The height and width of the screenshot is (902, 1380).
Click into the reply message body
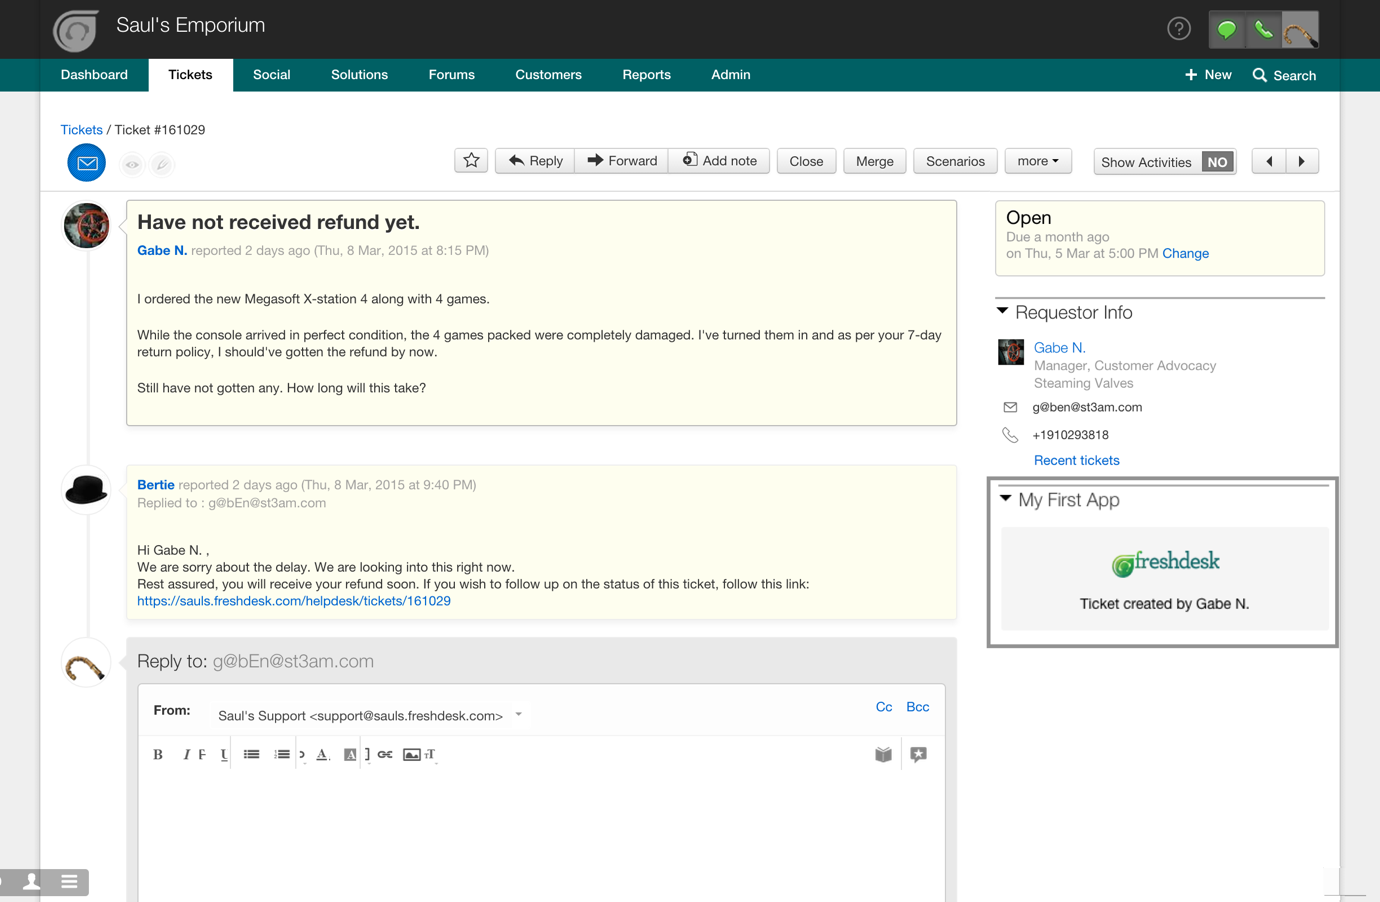pos(541,838)
